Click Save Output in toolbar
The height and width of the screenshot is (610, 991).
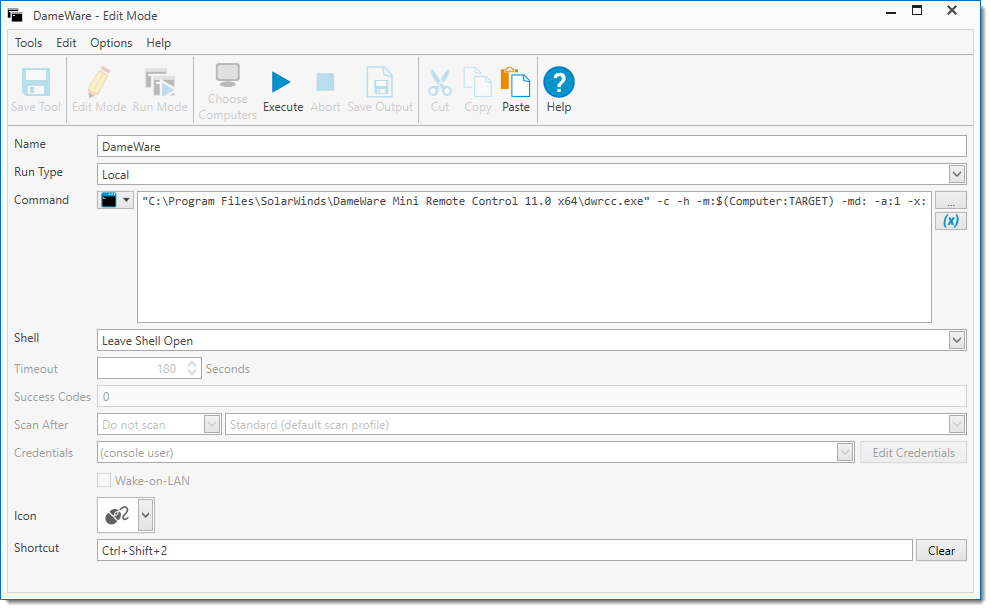pos(380,90)
